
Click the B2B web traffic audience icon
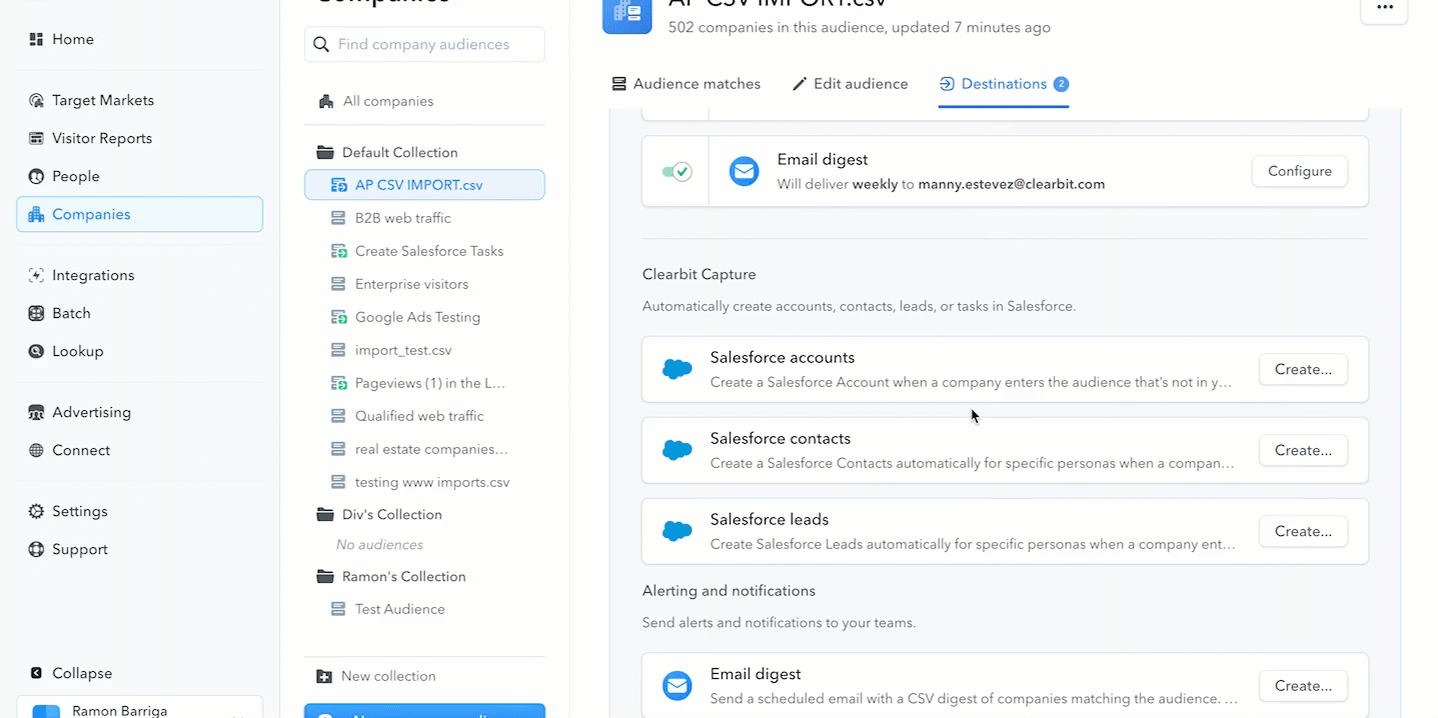pos(338,218)
